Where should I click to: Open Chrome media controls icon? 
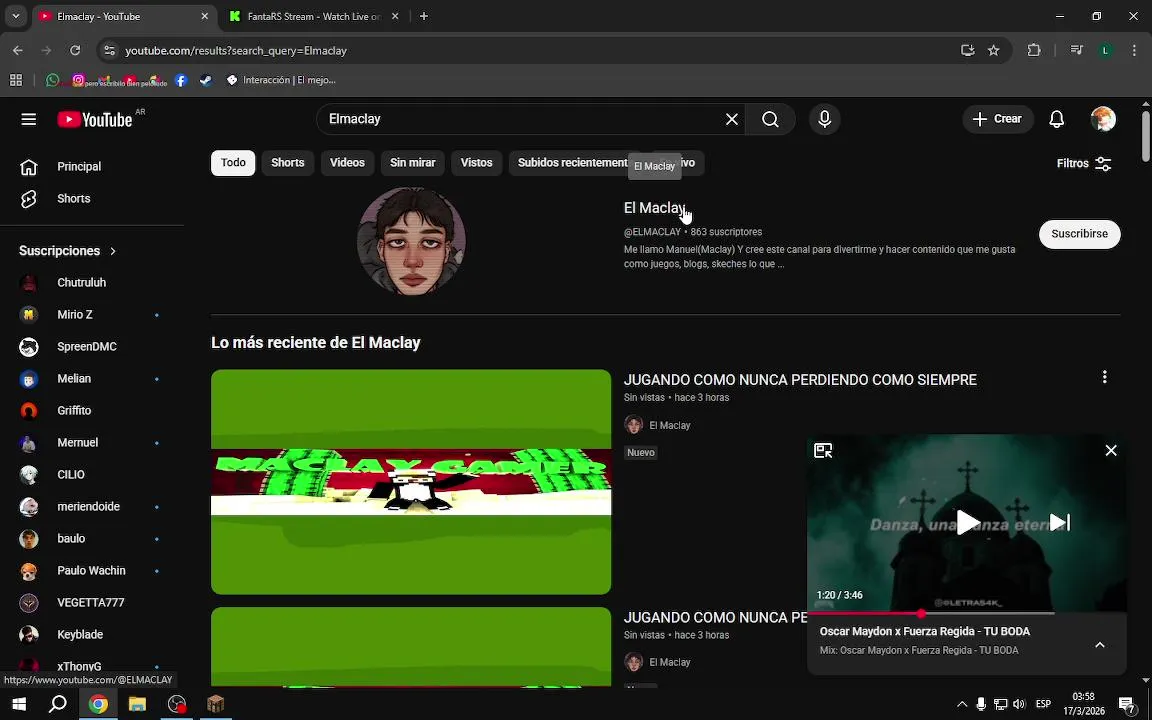pyautogui.click(x=1076, y=50)
